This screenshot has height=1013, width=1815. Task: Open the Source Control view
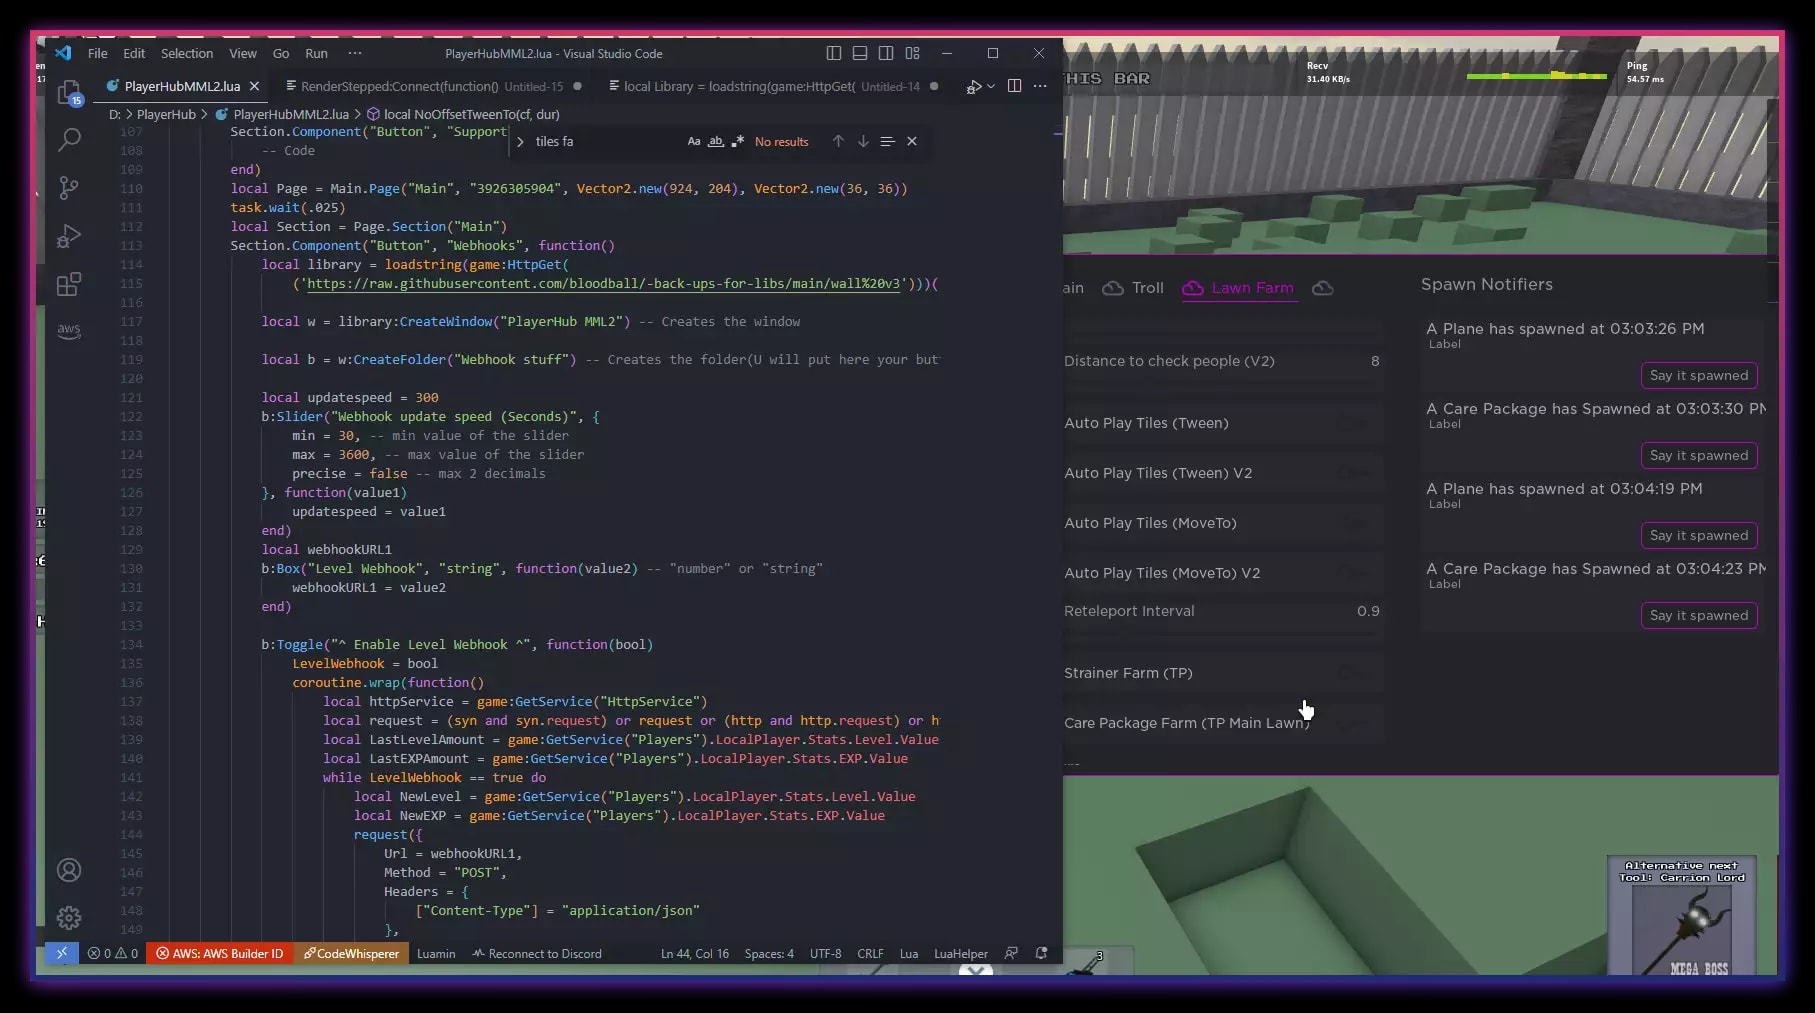pyautogui.click(x=69, y=187)
